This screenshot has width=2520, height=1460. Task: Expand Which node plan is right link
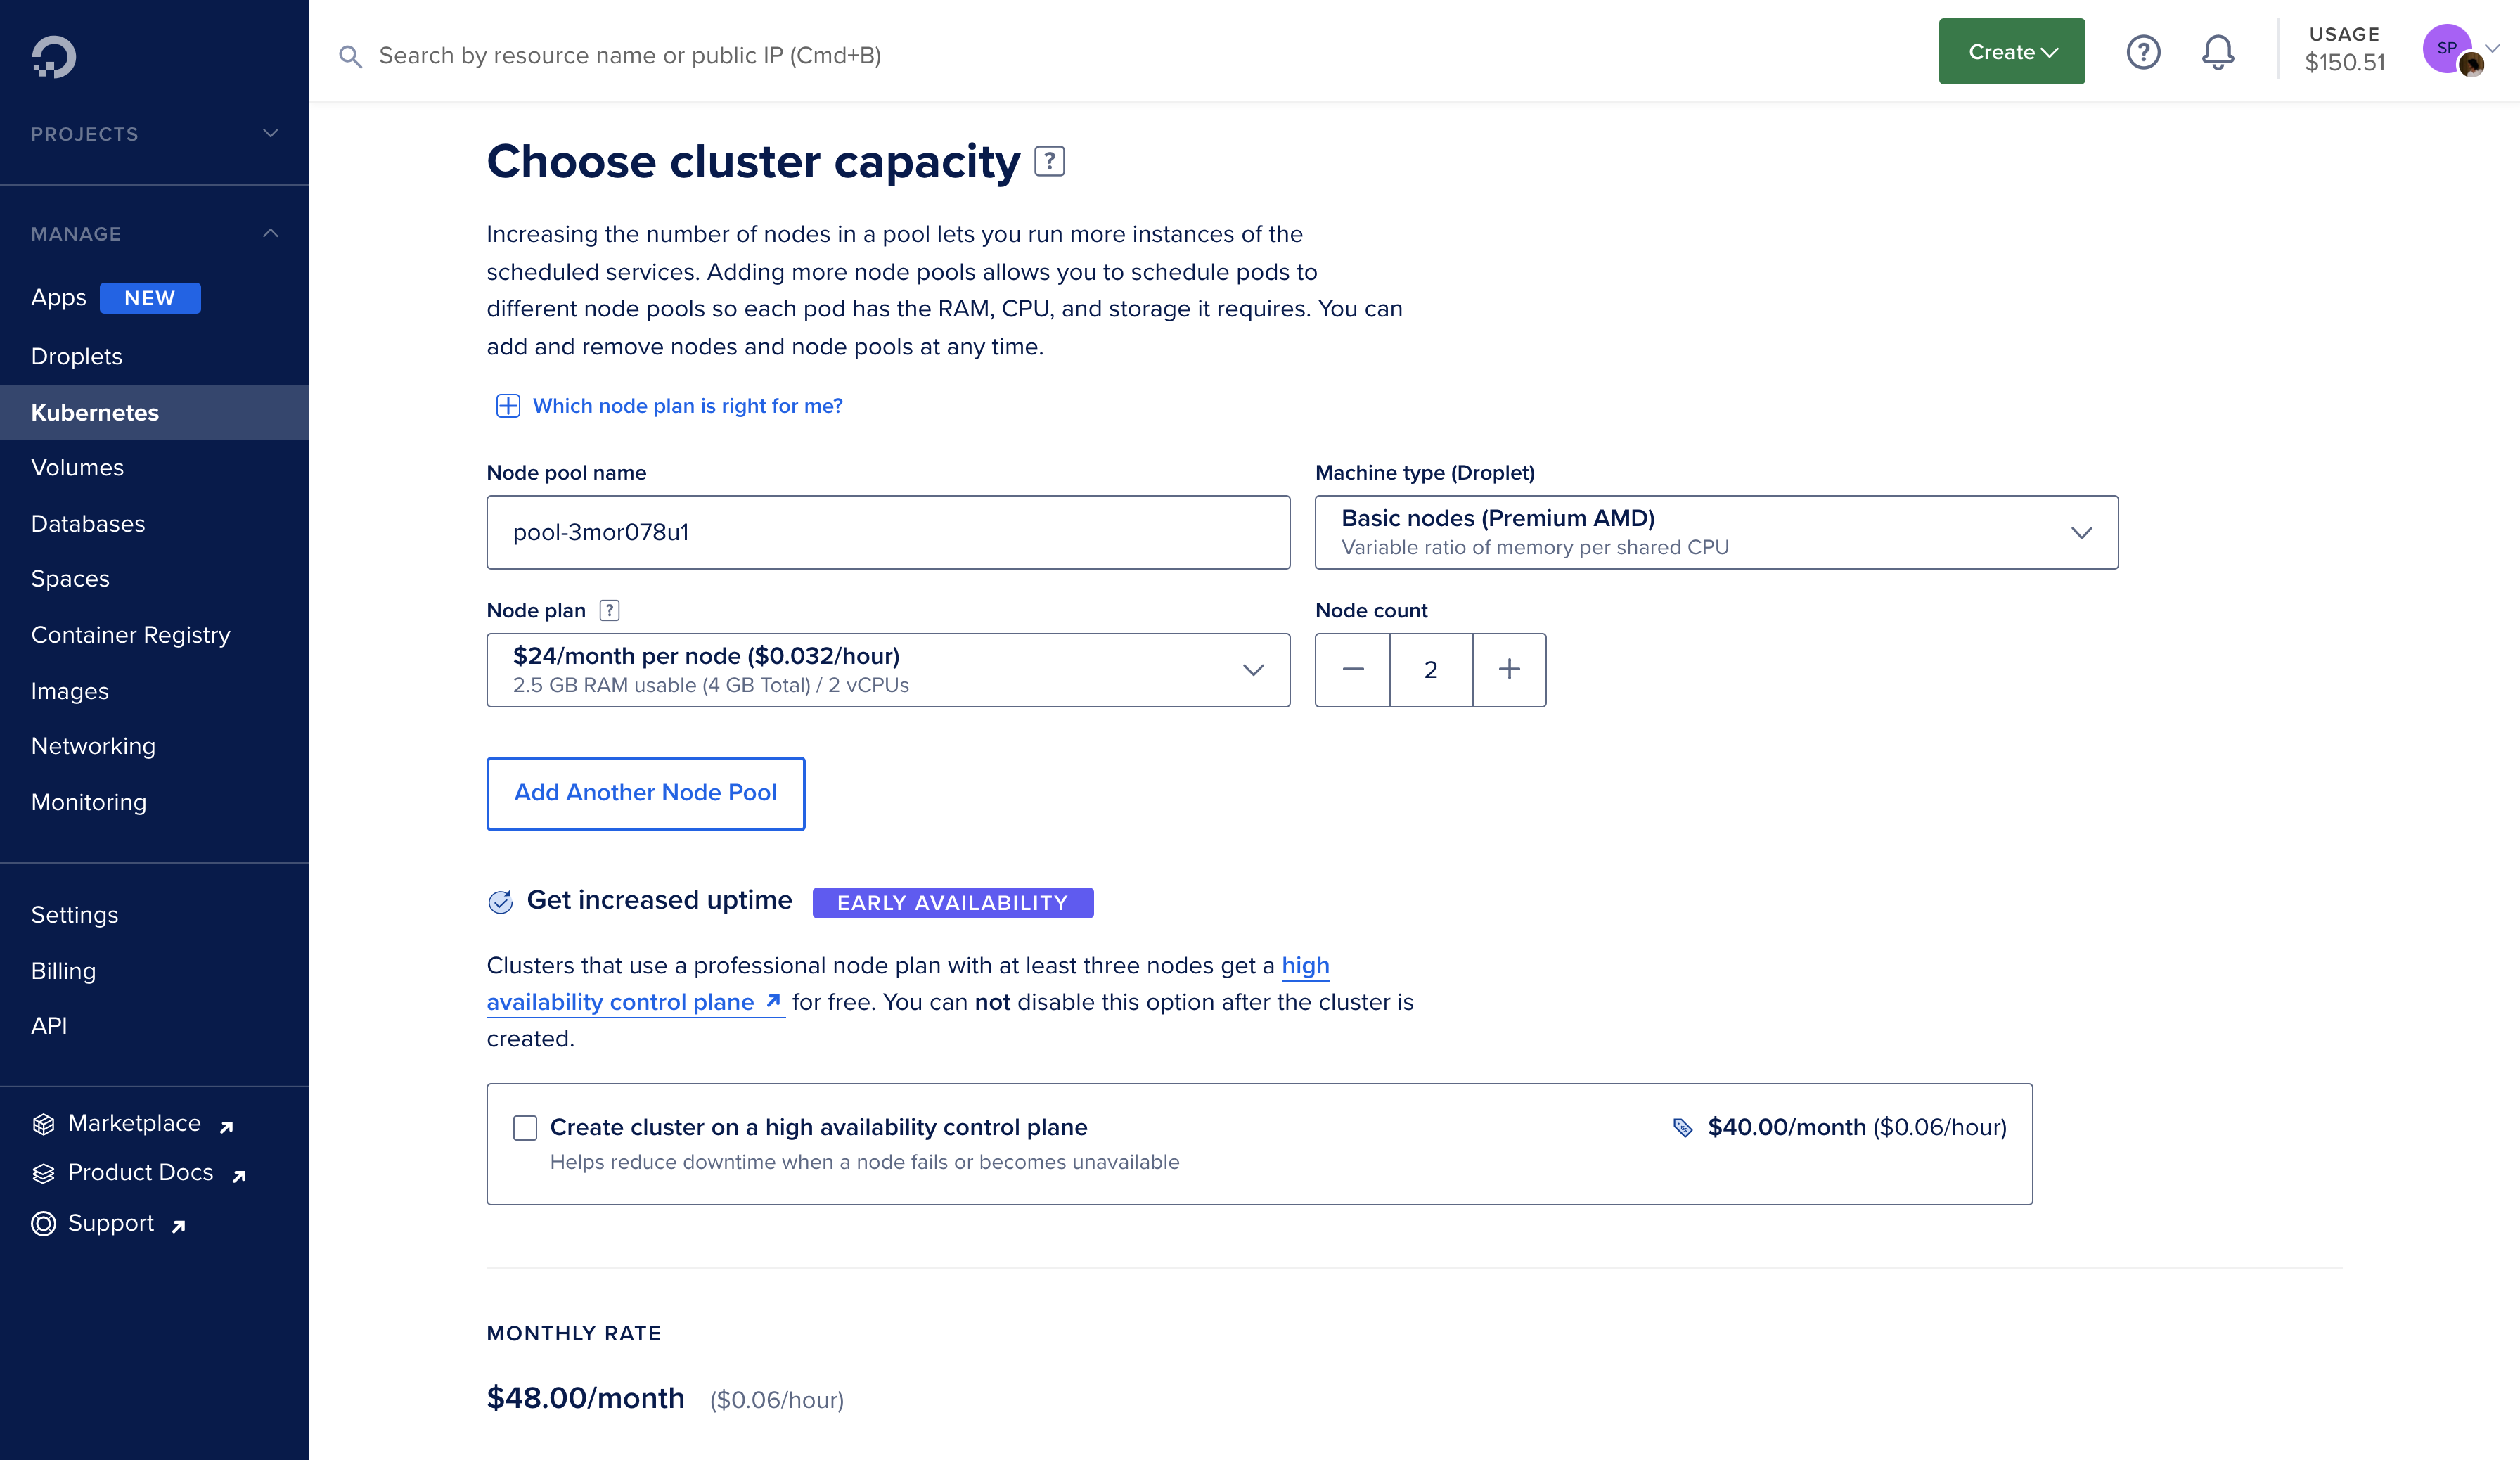pos(686,406)
